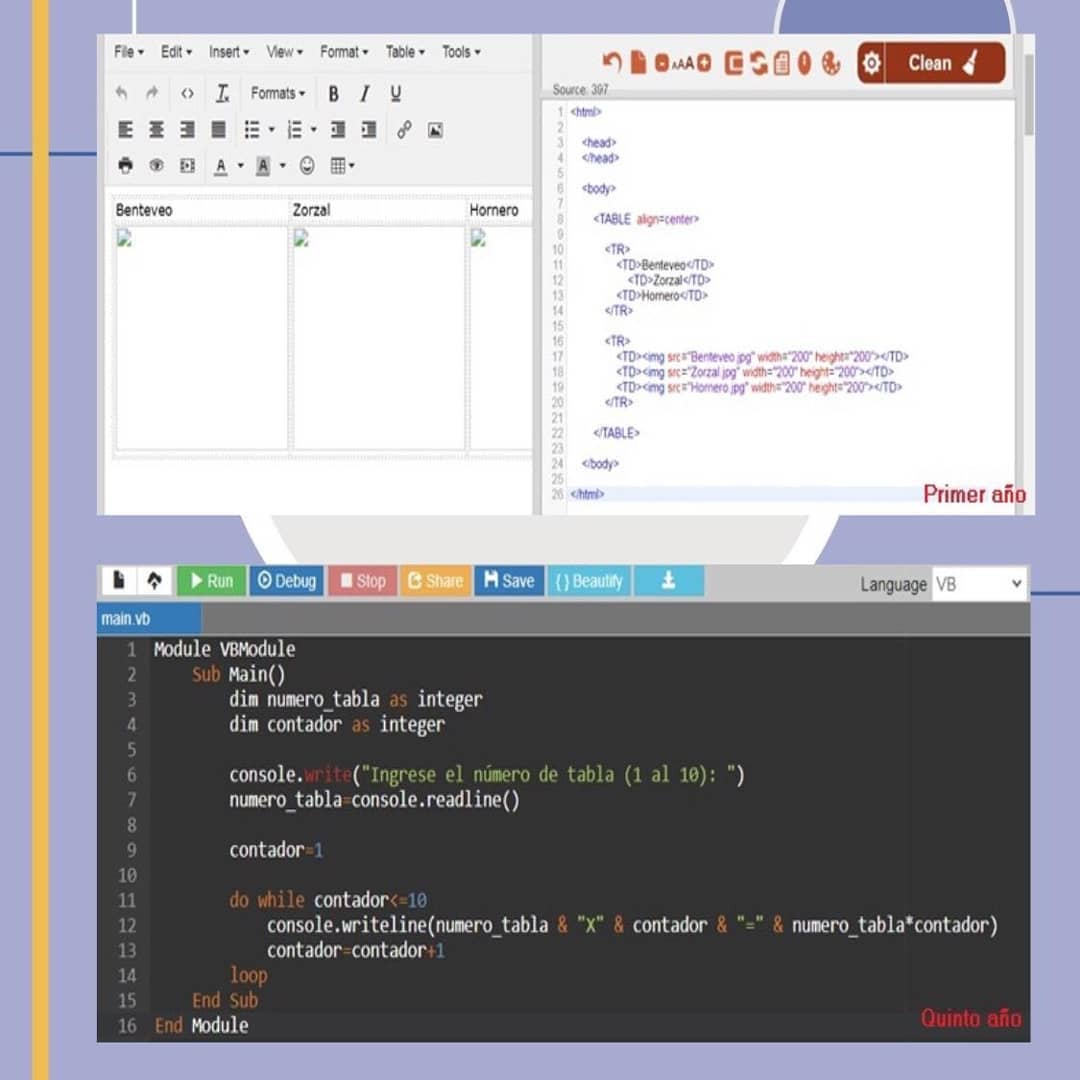Screen dimensions: 1080x1080
Task: Click the Bold formatting icon
Action: coord(333,94)
